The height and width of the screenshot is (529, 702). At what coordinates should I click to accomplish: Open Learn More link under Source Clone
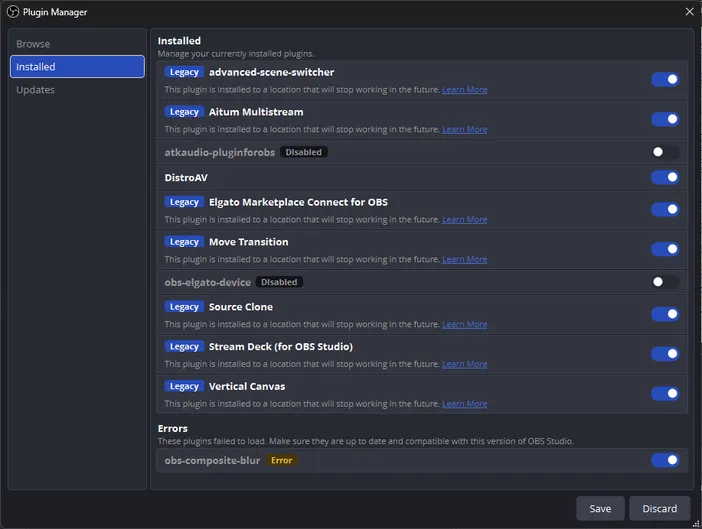coord(464,324)
